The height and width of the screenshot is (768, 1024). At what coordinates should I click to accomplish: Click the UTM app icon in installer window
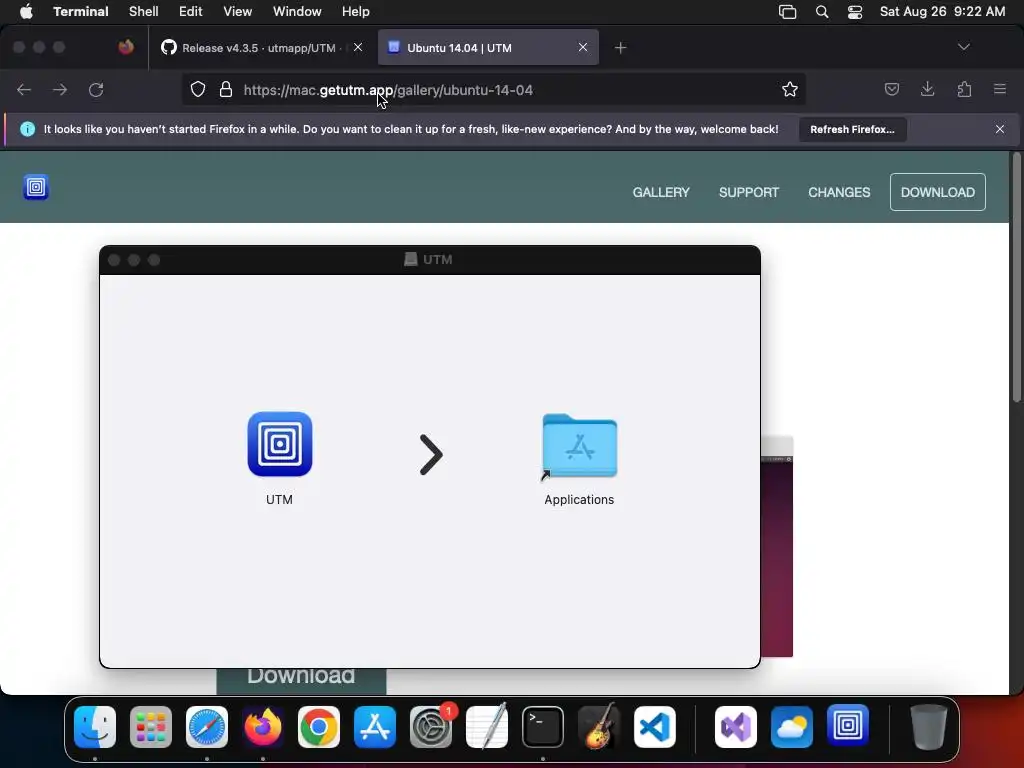coord(280,444)
